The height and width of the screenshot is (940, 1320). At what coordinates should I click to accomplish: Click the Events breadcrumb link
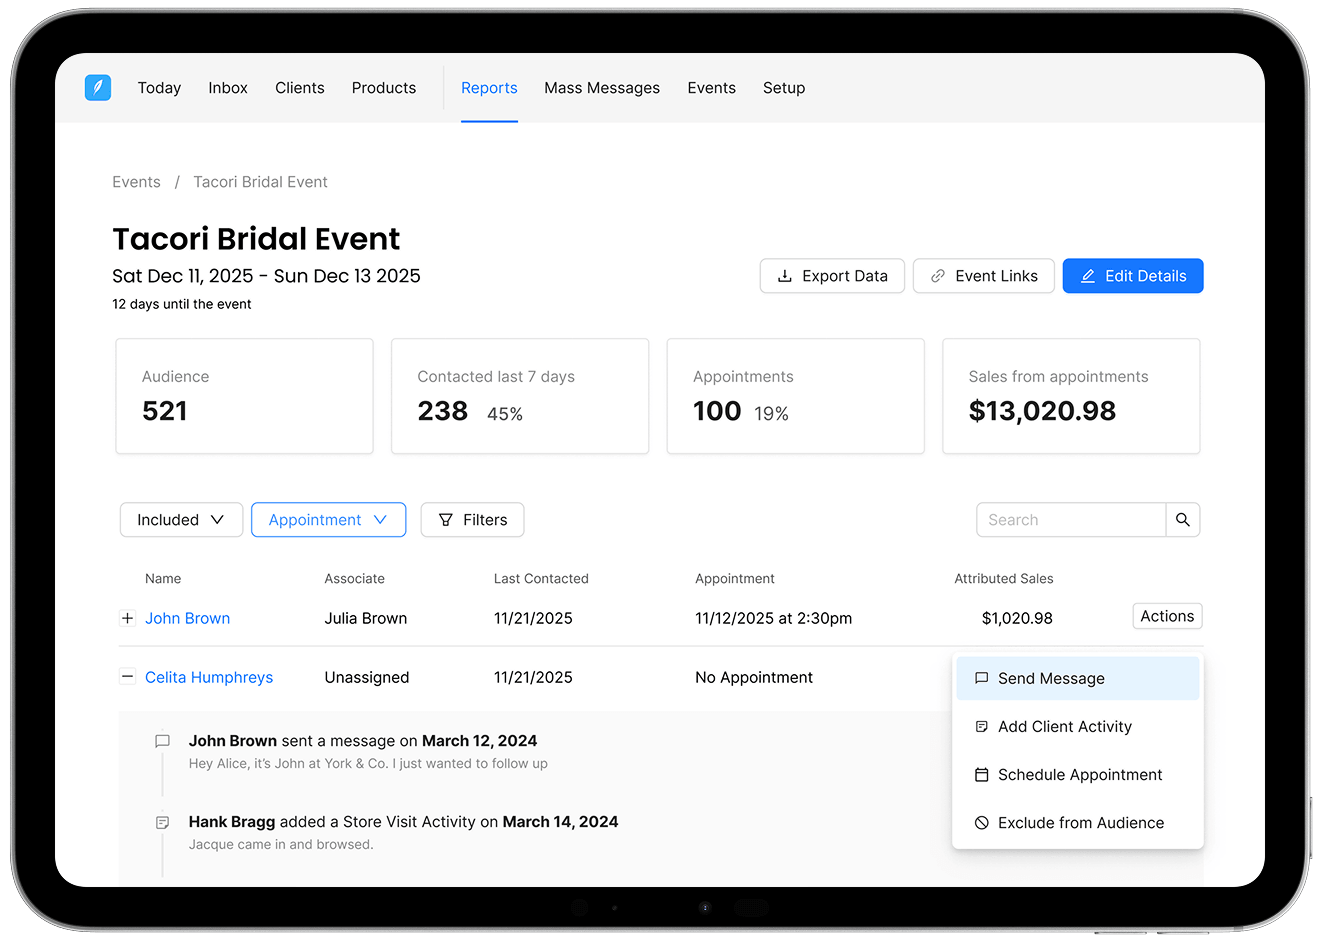click(136, 182)
